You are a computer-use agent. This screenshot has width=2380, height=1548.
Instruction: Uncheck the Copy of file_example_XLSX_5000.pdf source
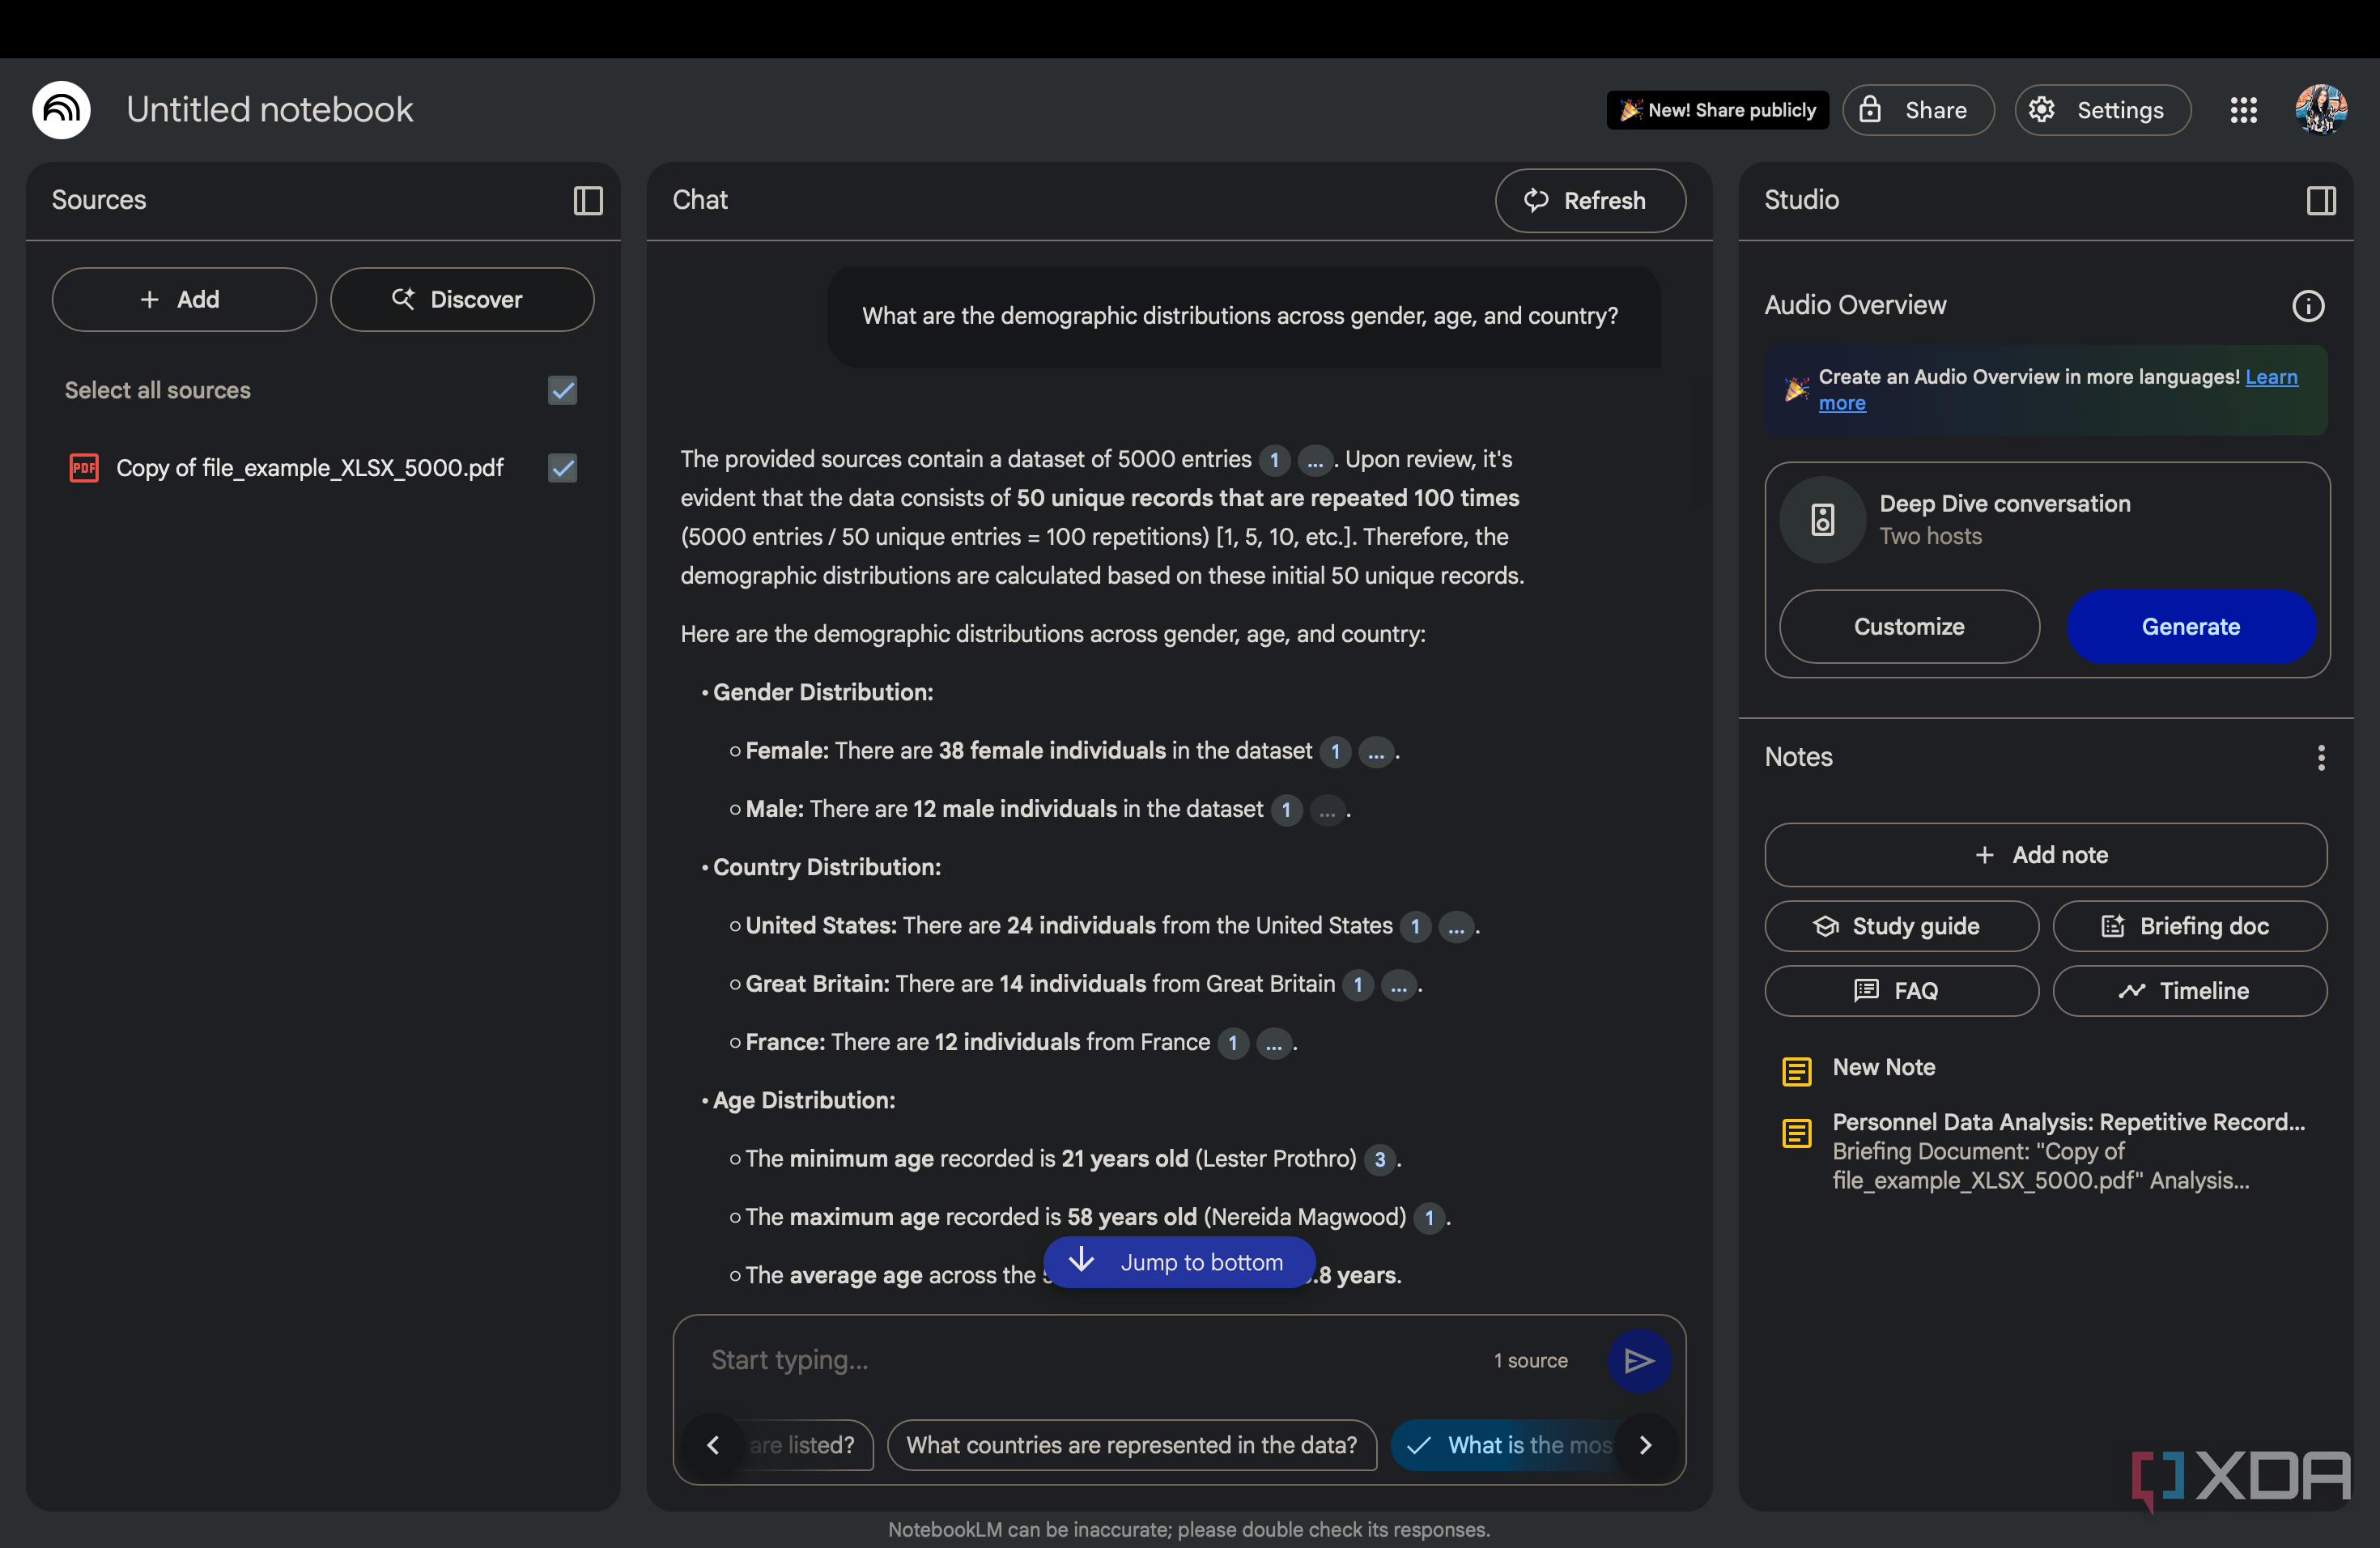[563, 468]
